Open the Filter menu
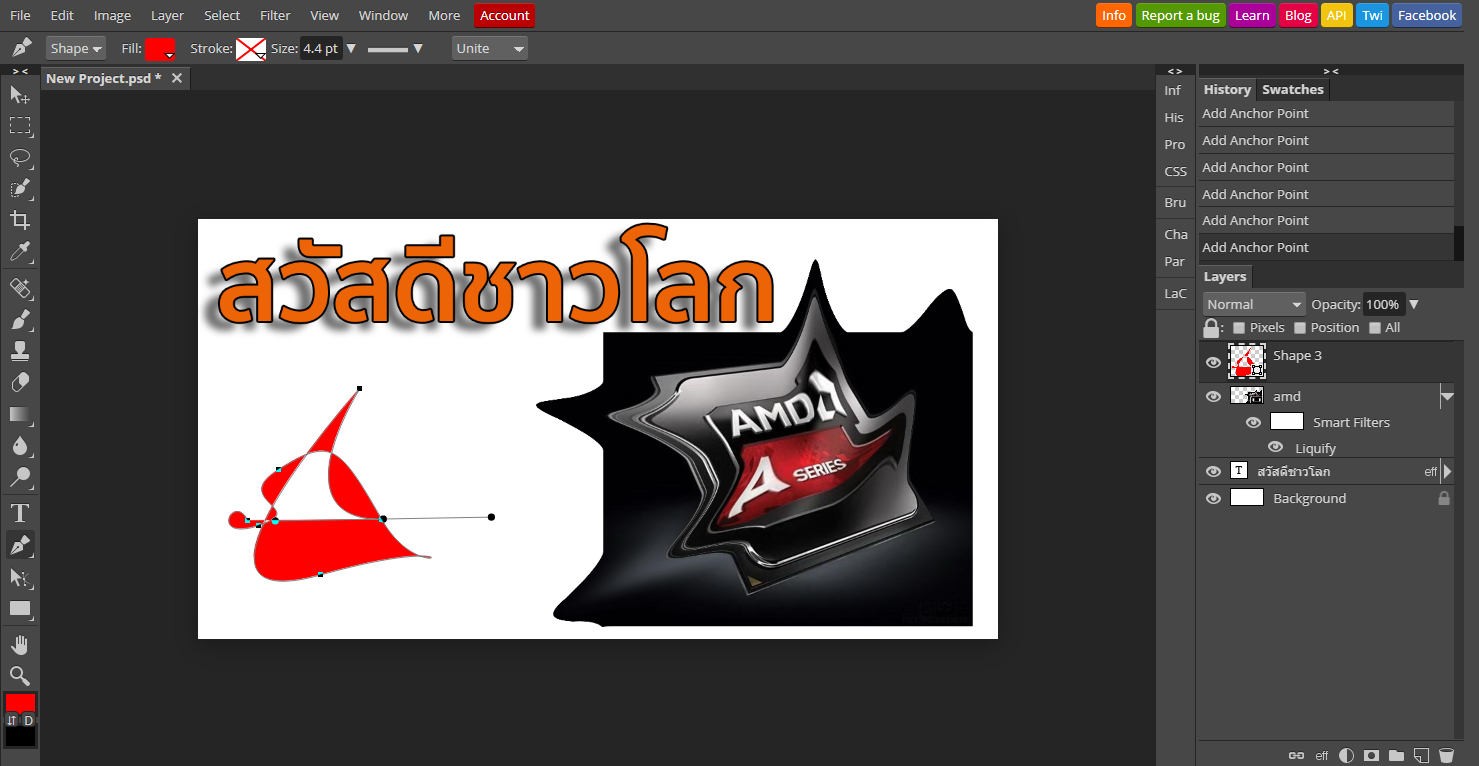 pos(275,15)
